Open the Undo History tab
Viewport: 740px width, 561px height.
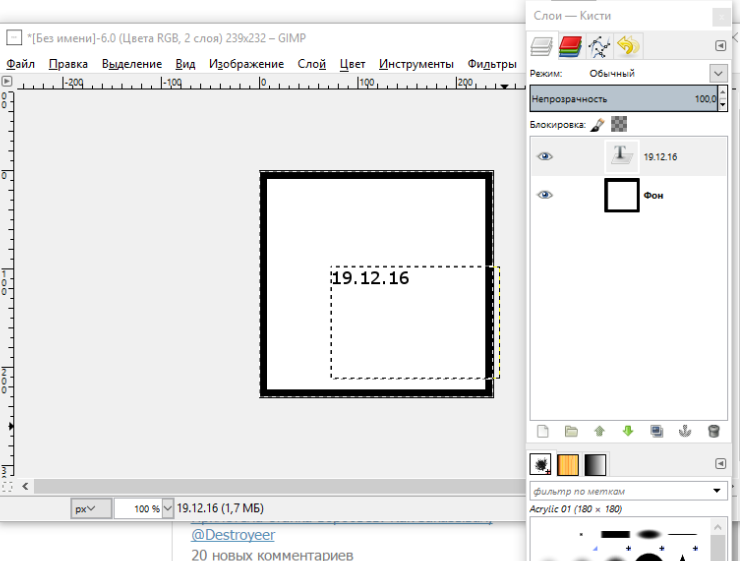coord(628,46)
